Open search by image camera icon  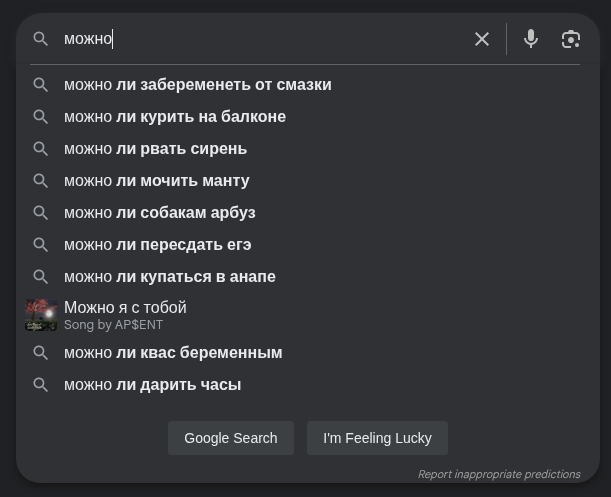[570, 39]
